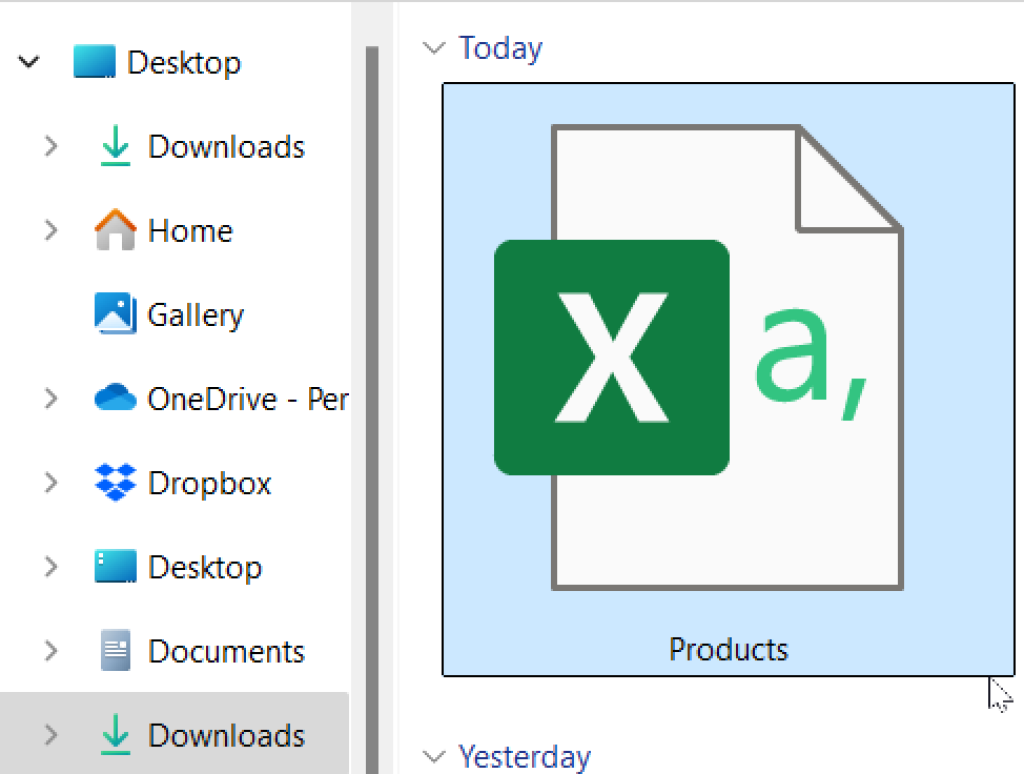Select the Products file thumbnail
The height and width of the screenshot is (774, 1024).
point(728,378)
